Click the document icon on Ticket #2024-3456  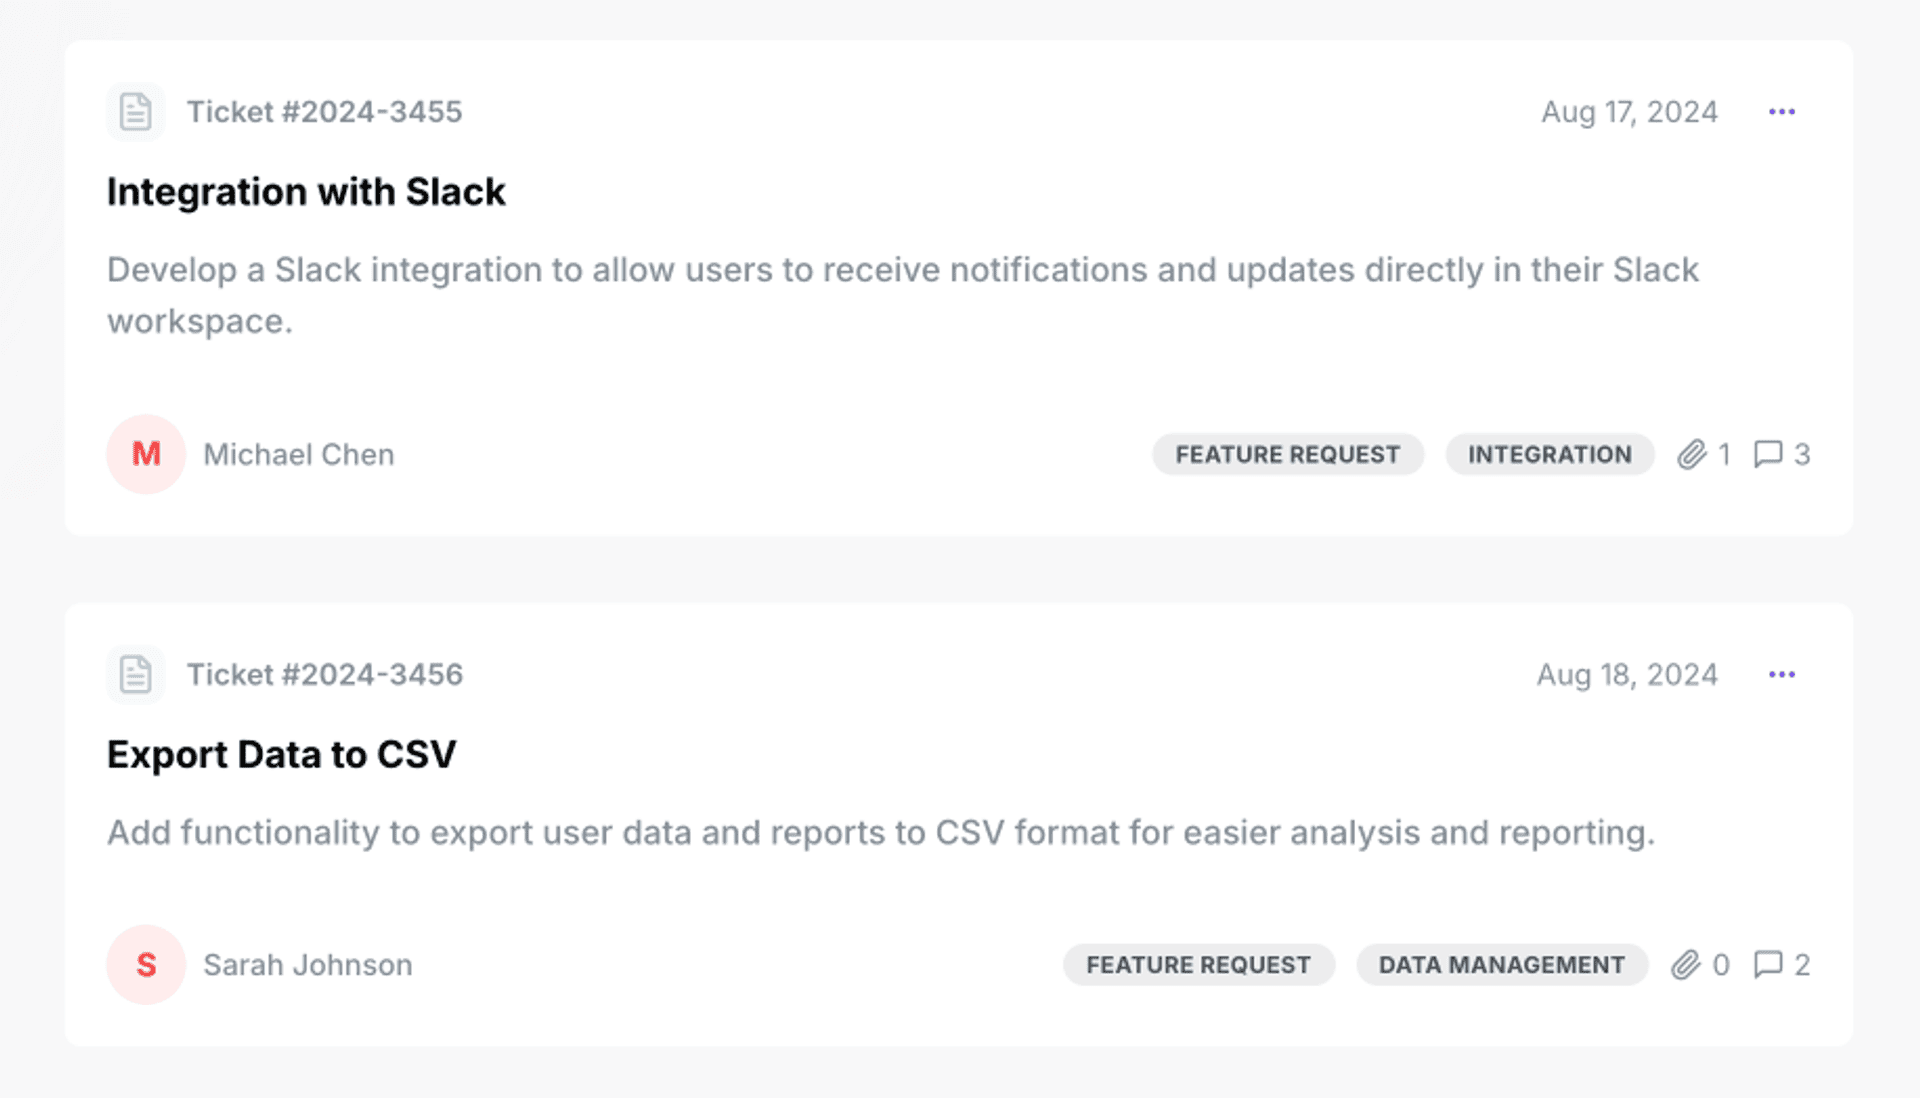(x=136, y=674)
